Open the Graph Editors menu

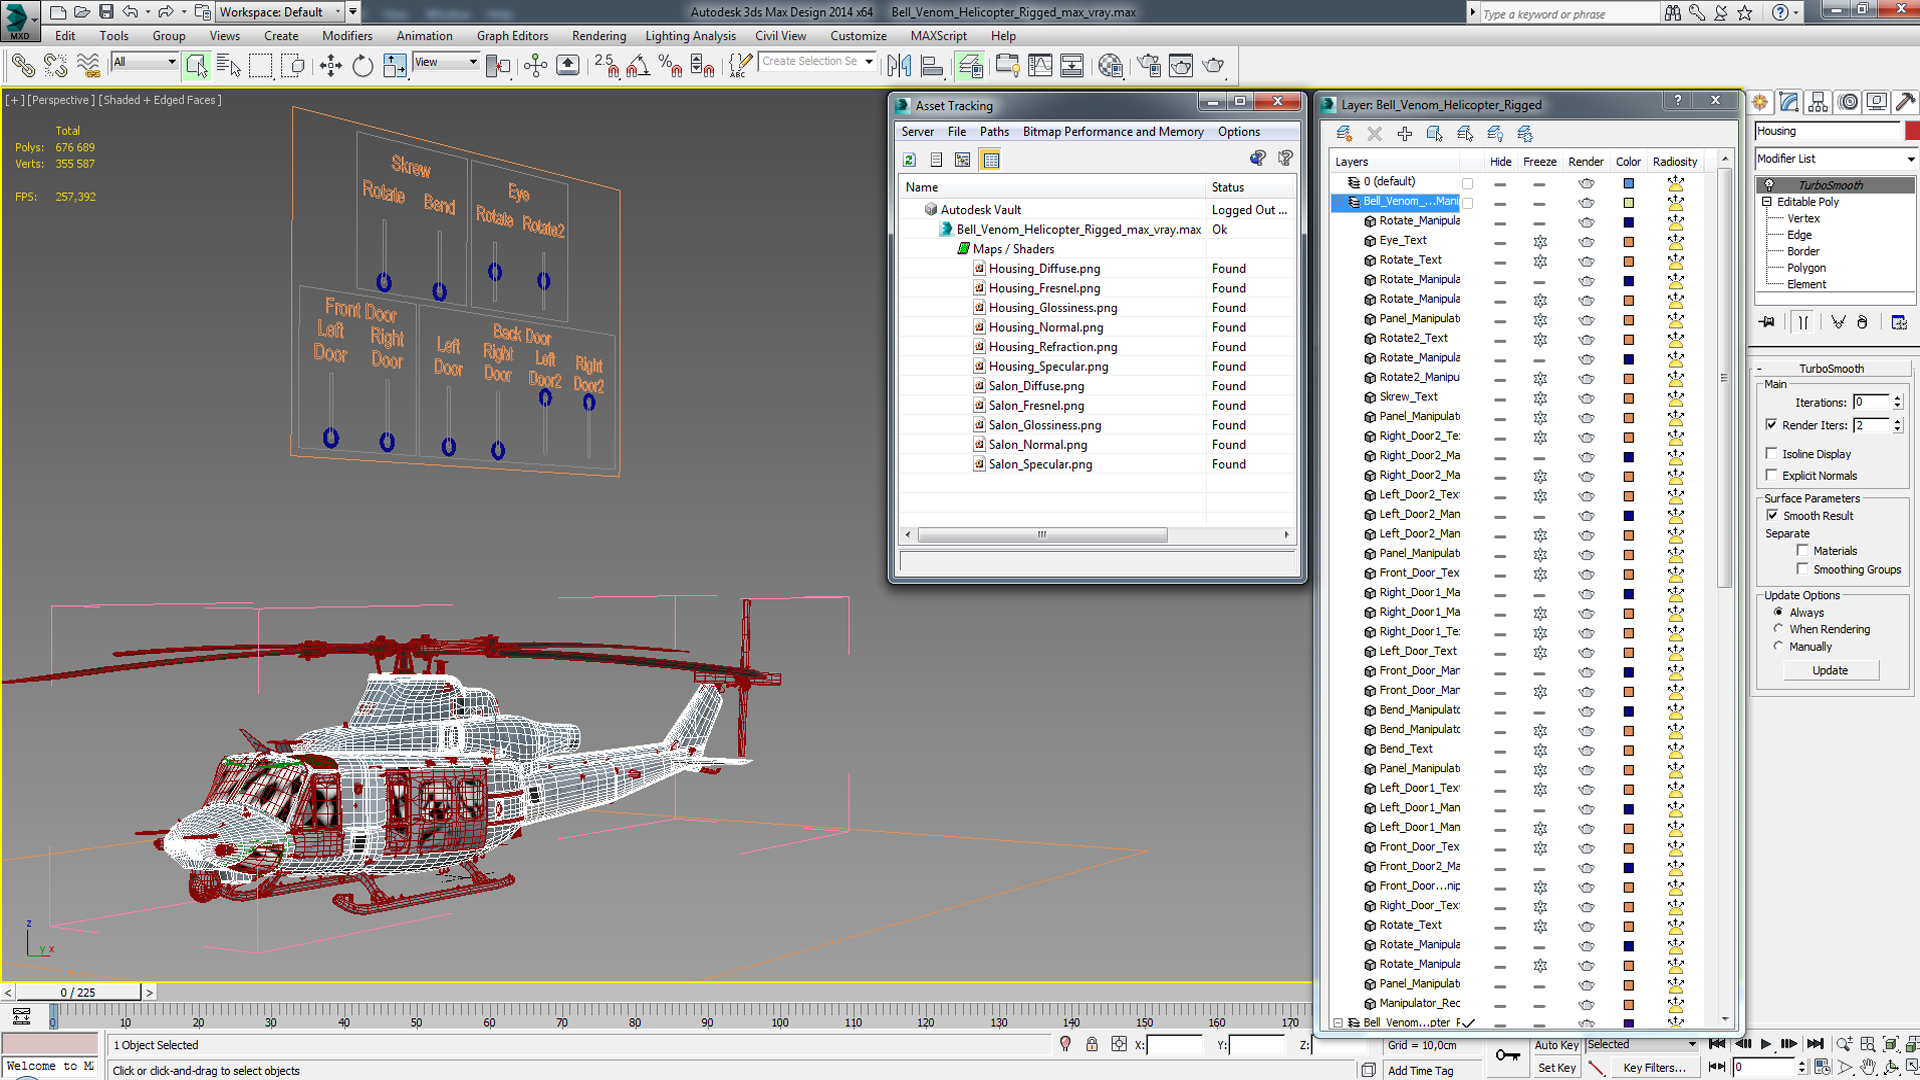512,36
